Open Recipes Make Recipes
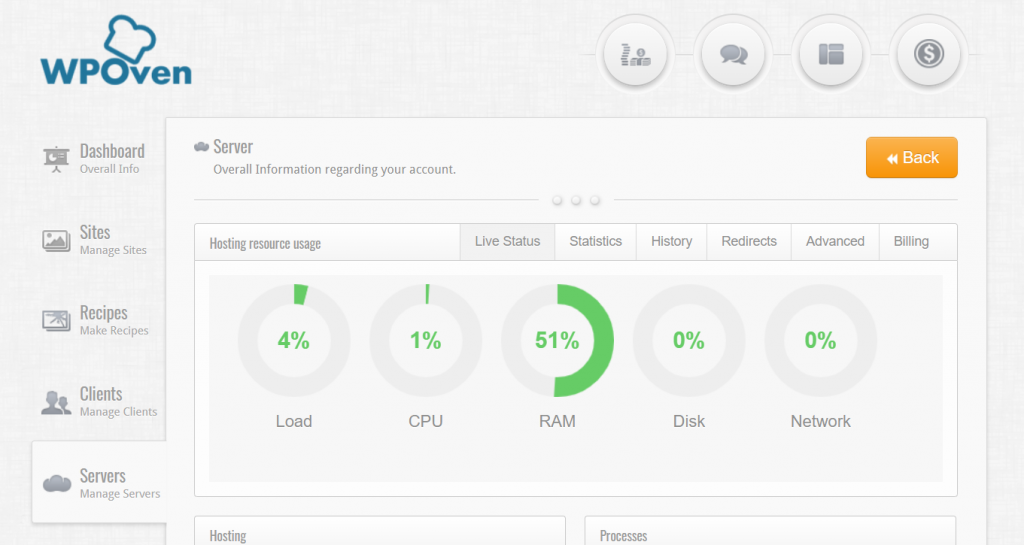 pyautogui.click(x=98, y=320)
